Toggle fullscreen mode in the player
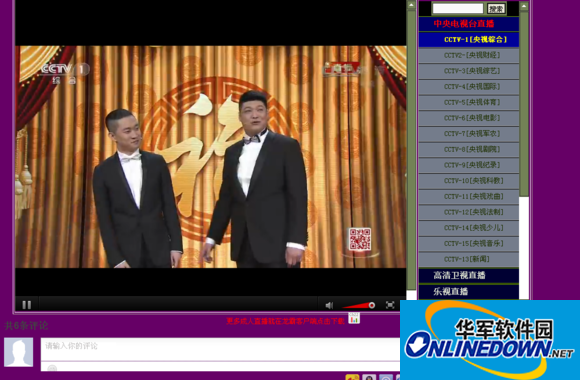 (x=390, y=305)
